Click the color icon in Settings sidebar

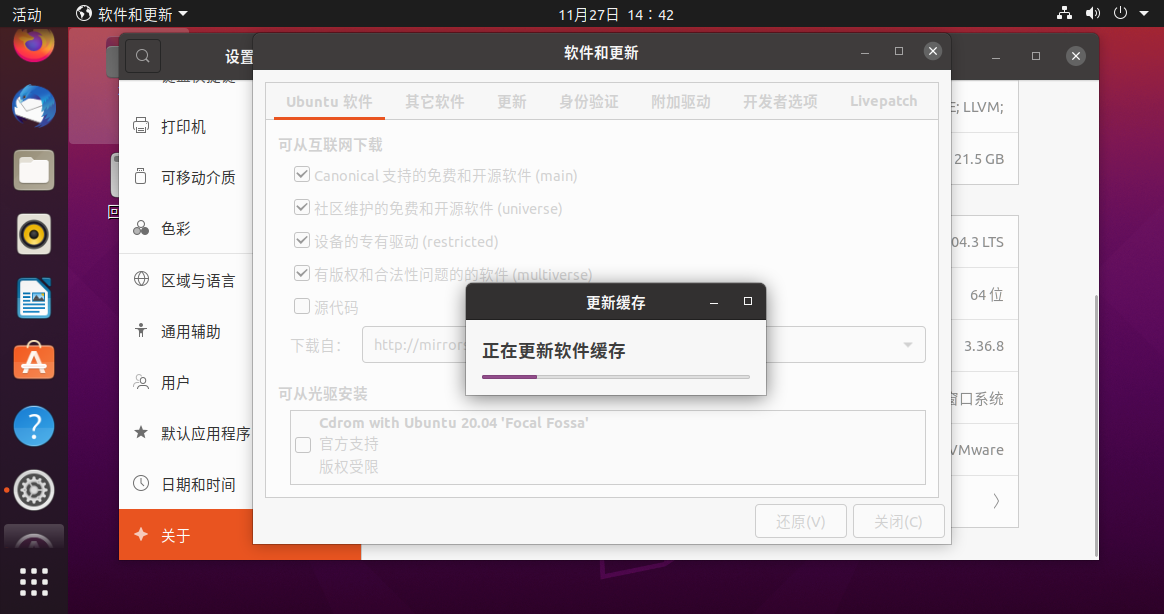[x=141, y=228]
